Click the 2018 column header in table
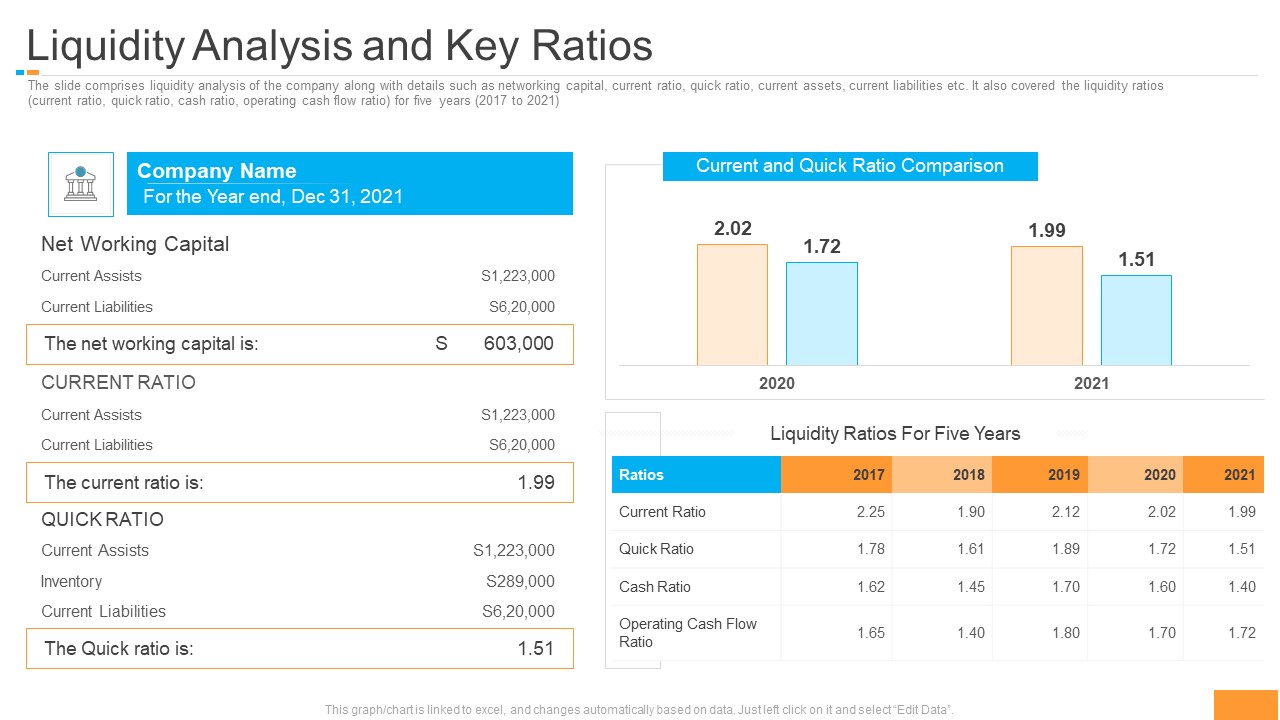The width and height of the screenshot is (1280, 720). (x=942, y=475)
